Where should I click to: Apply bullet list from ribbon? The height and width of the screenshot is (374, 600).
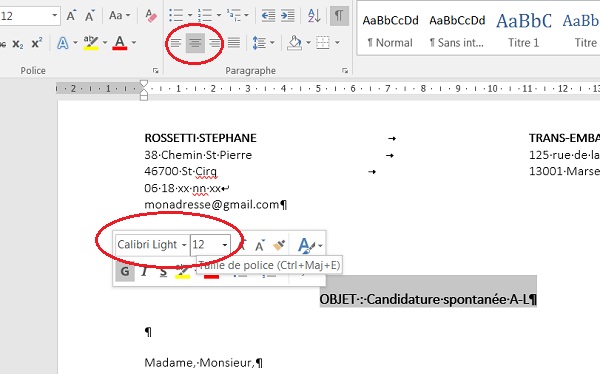pyautogui.click(x=176, y=16)
